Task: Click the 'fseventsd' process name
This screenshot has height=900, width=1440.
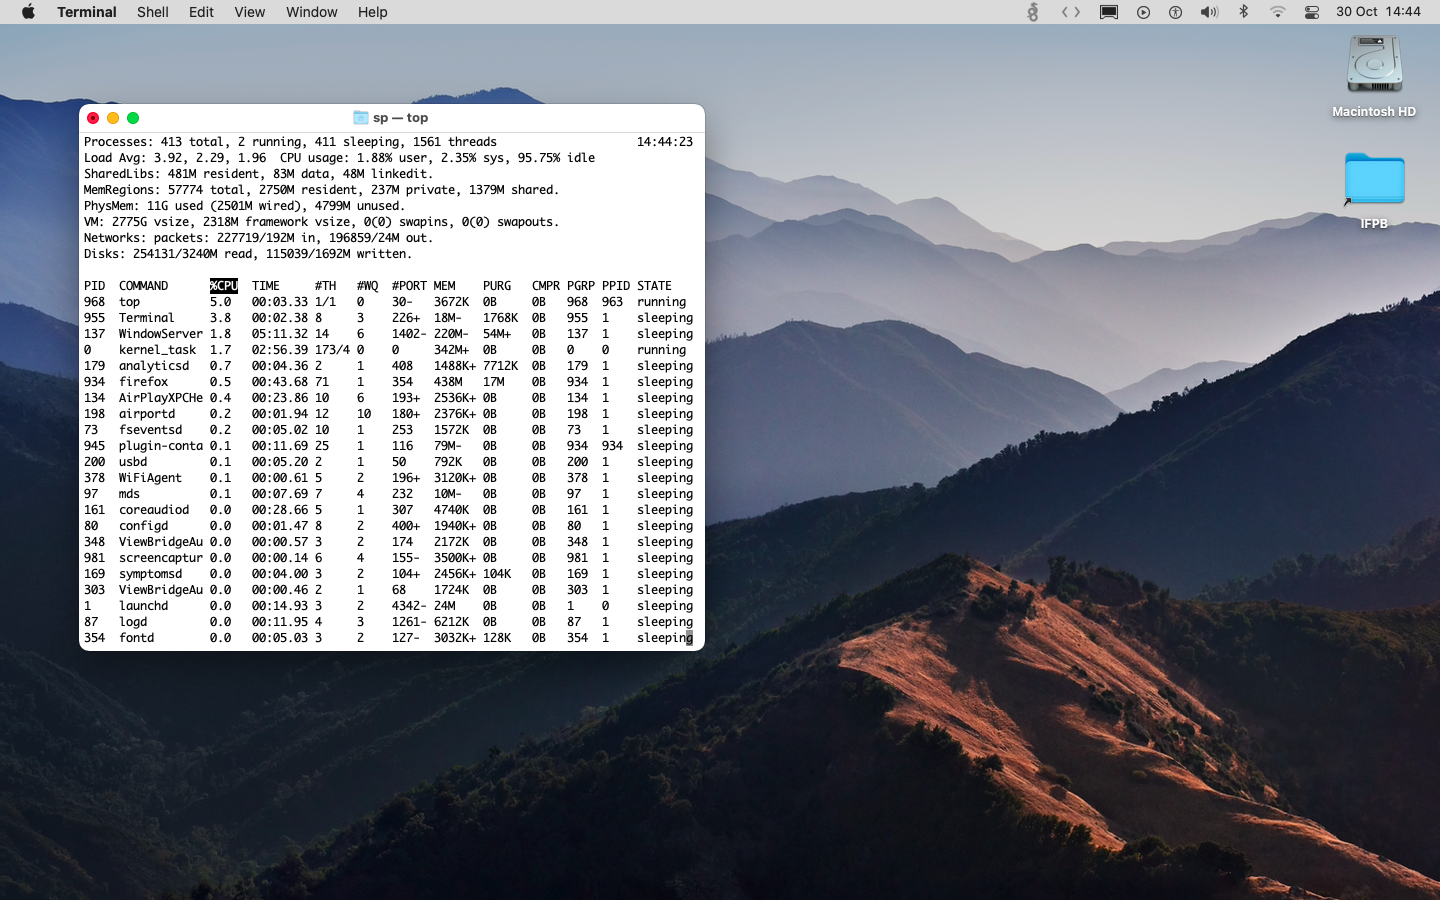Action: (150, 430)
